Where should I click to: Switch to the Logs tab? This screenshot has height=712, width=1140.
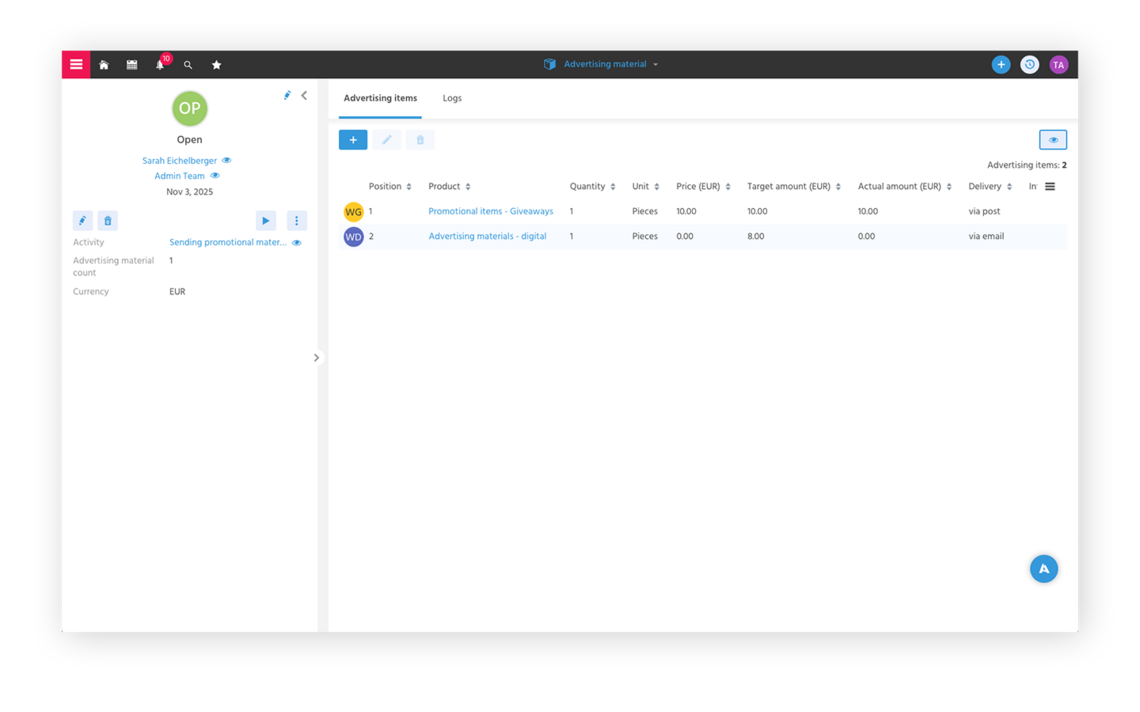pyautogui.click(x=452, y=98)
